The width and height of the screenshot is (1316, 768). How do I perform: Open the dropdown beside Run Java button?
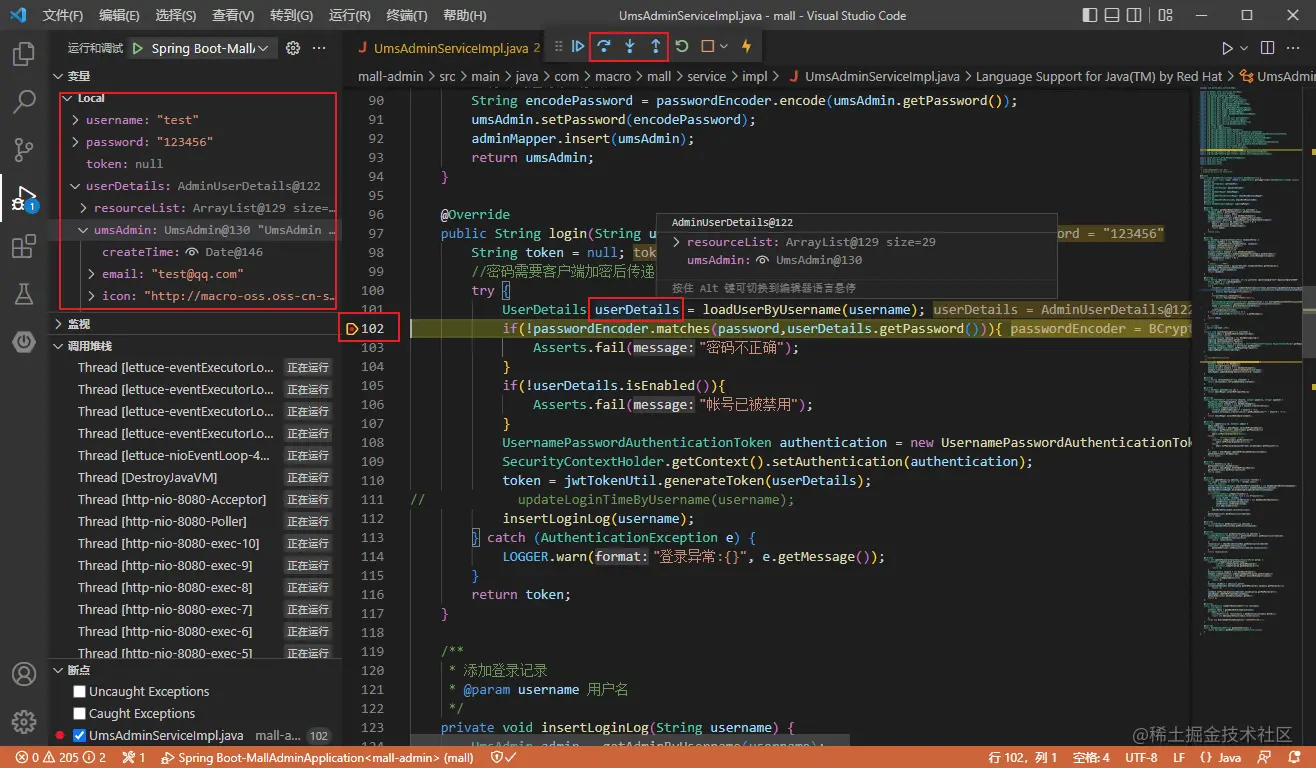pyautogui.click(x=1244, y=48)
